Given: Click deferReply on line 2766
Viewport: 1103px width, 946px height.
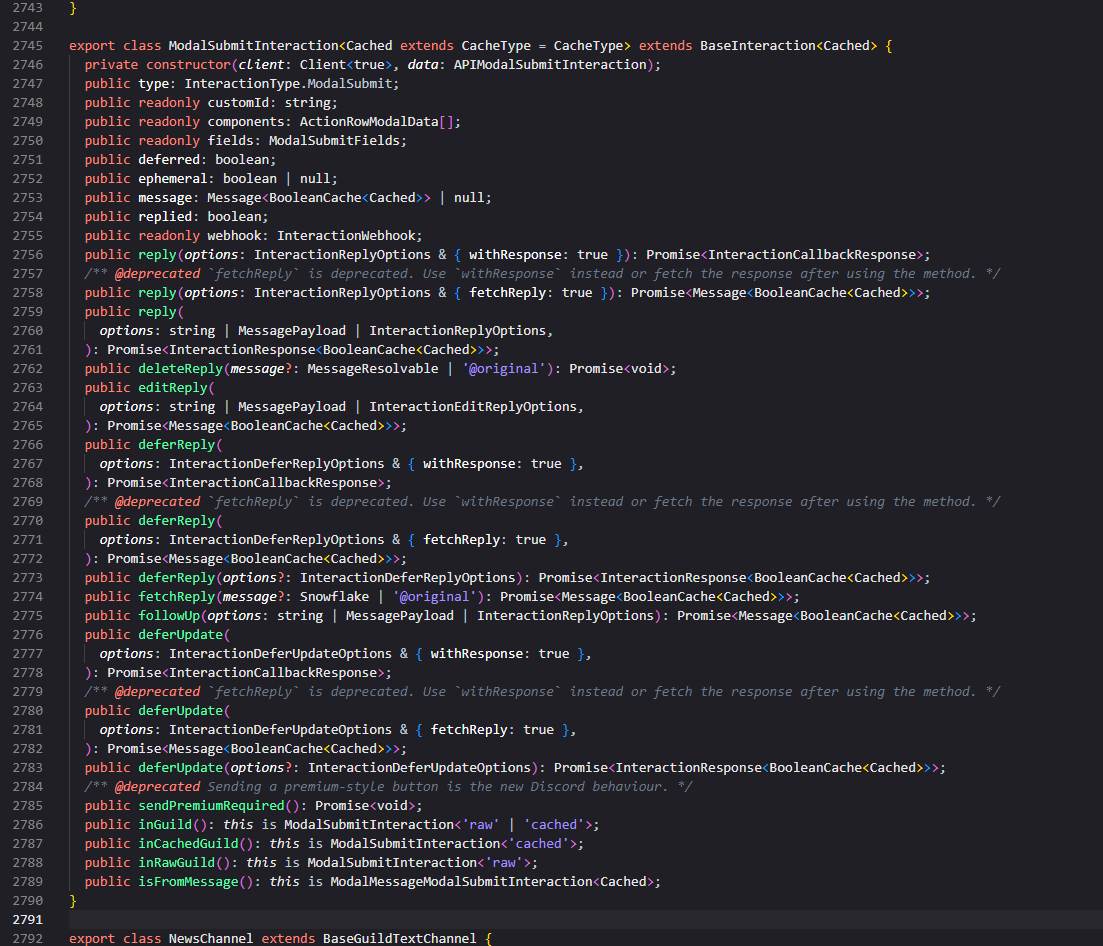Looking at the screenshot, I should pos(177,445).
